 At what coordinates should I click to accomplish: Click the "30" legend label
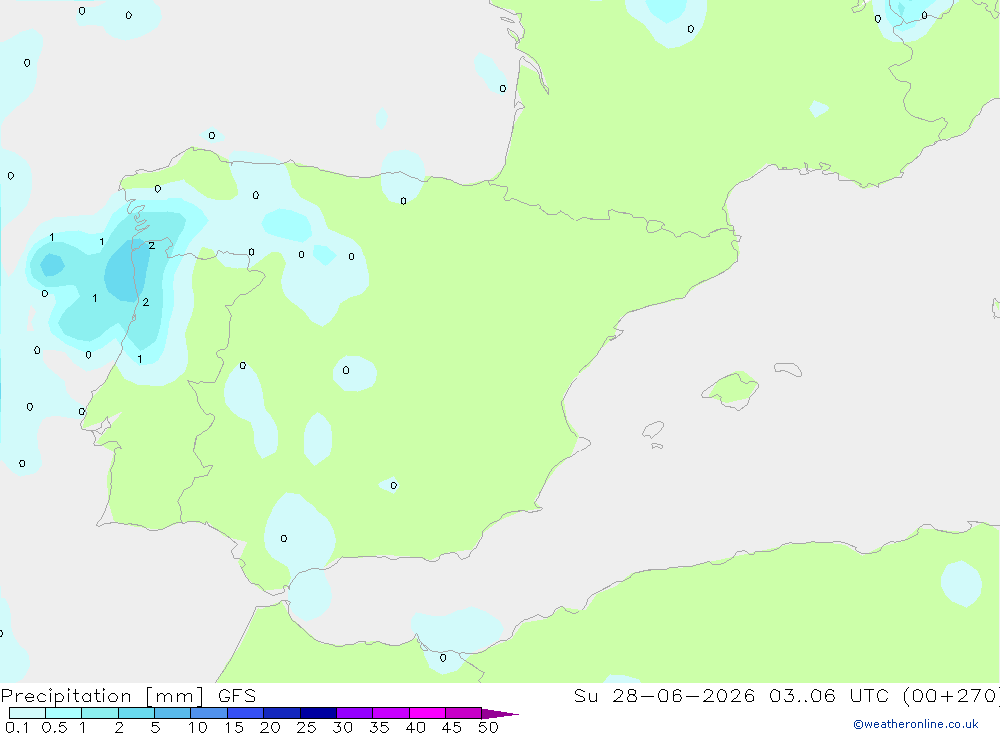[x=343, y=727]
